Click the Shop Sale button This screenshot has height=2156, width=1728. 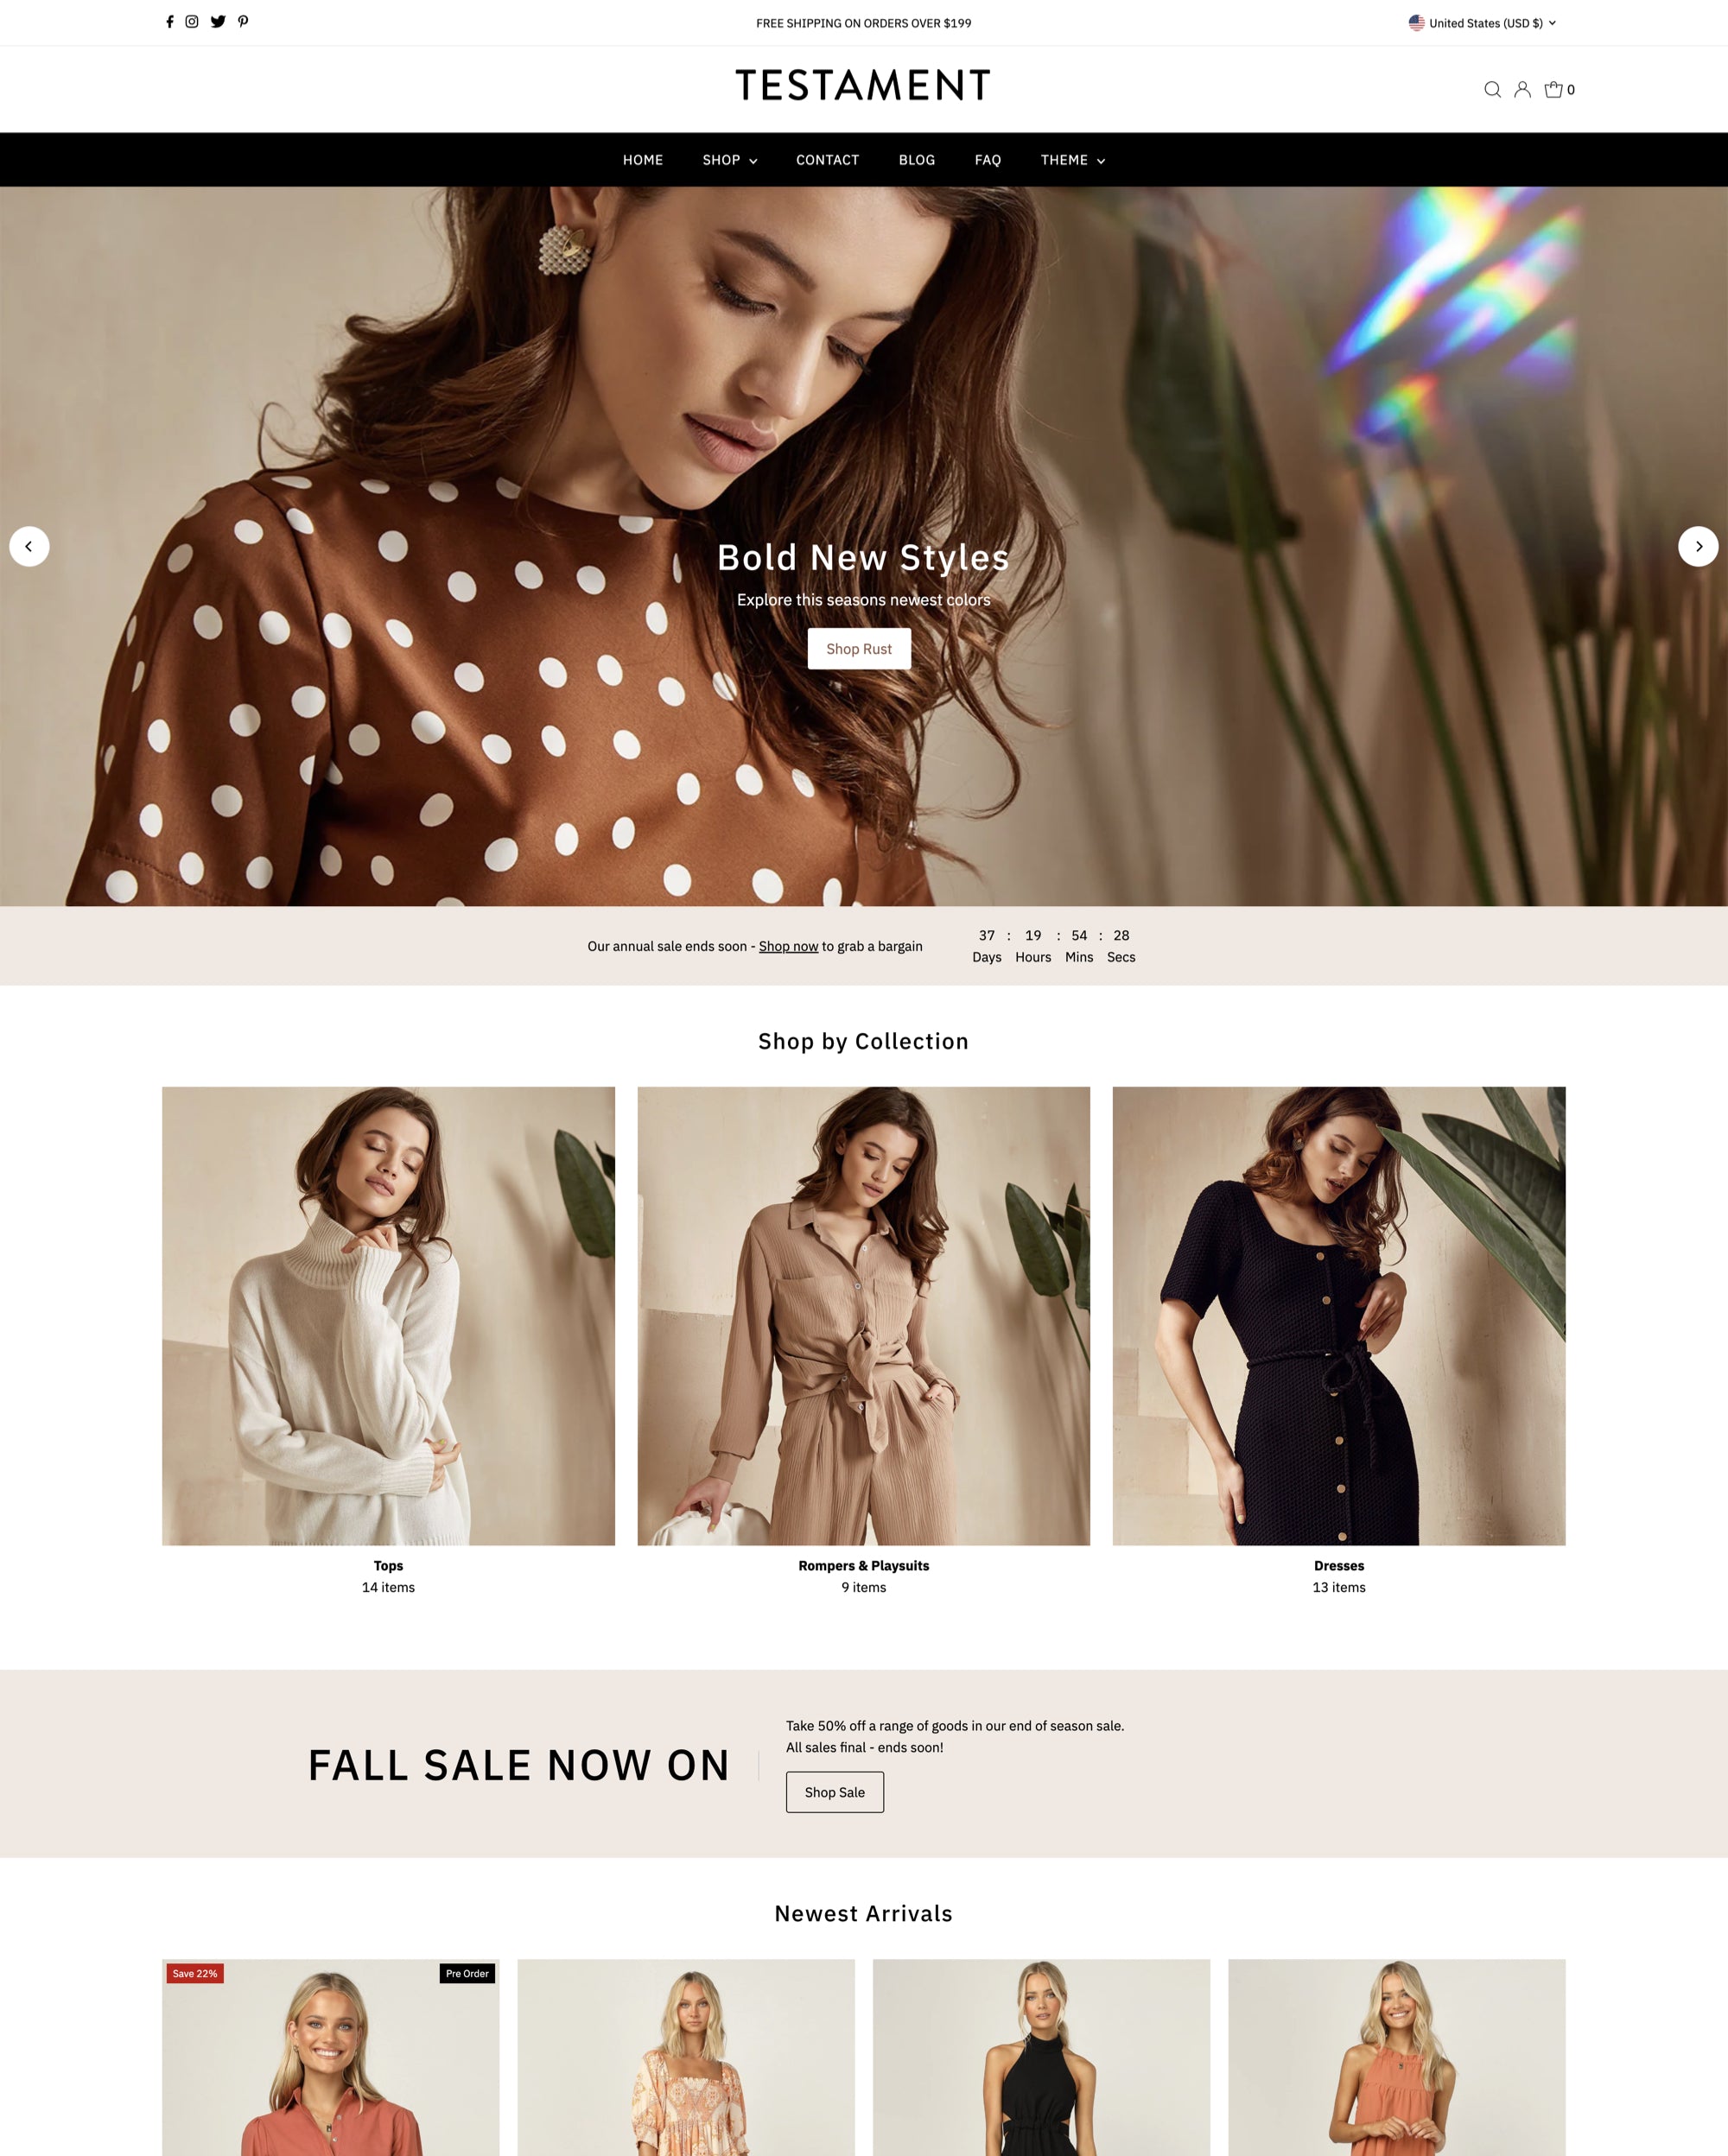[x=834, y=1793]
